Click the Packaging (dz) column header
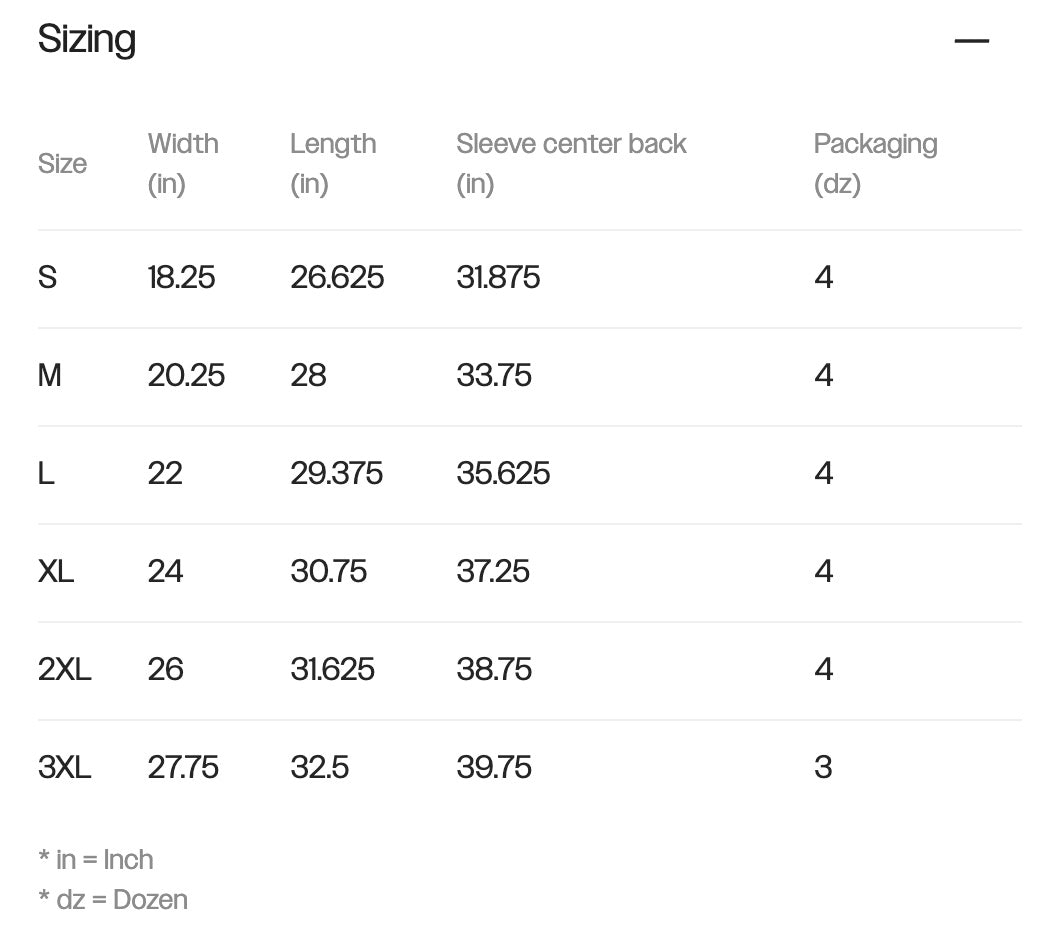Viewport: 1046px width, 940px height. [875, 163]
